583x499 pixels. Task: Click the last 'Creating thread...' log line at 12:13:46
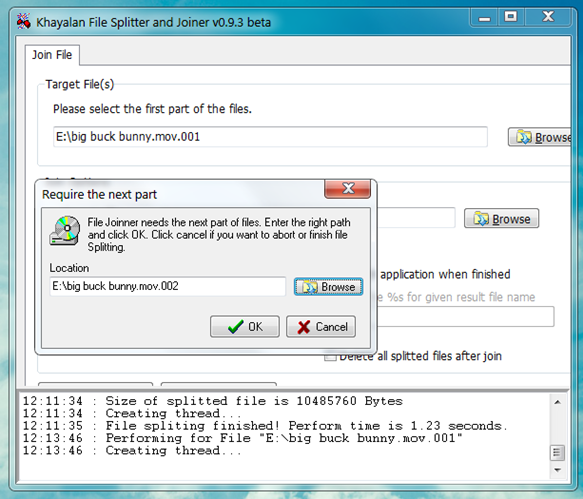[x=132, y=450]
